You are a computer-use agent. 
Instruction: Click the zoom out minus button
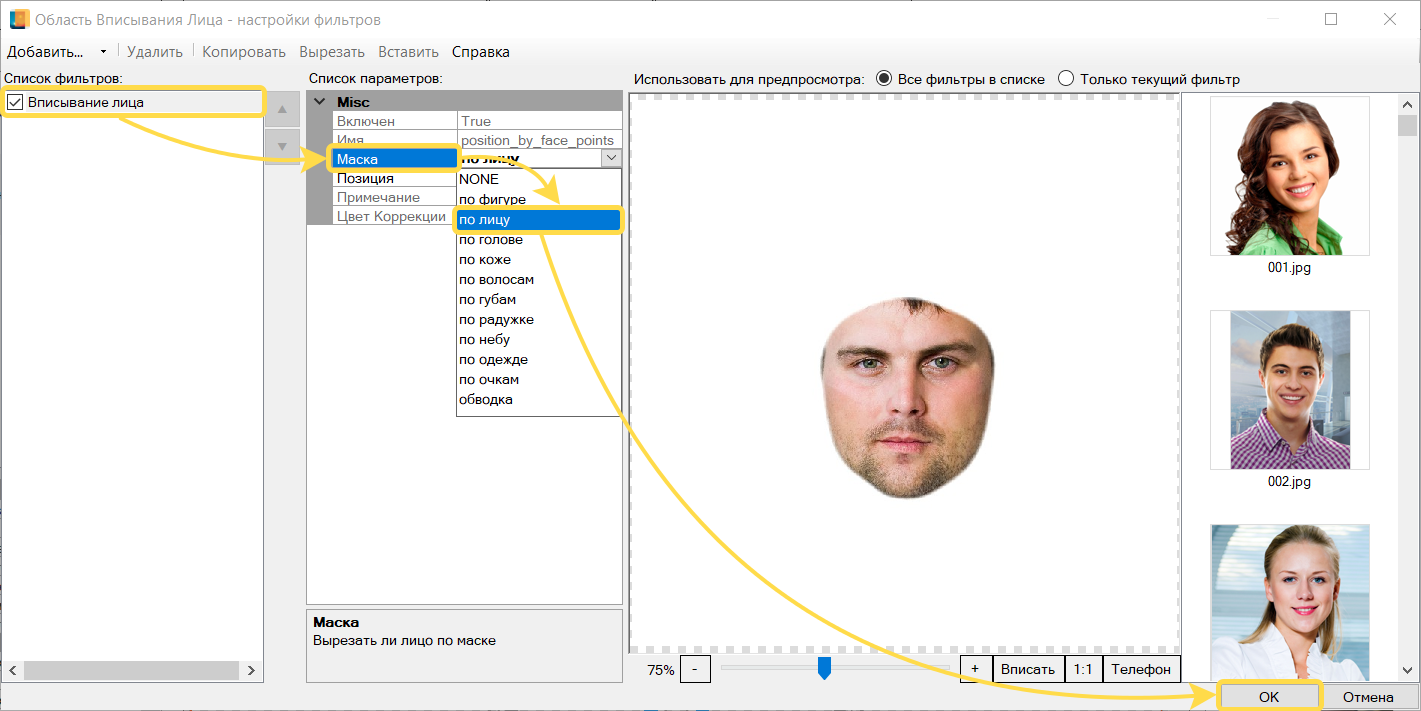[x=695, y=669]
